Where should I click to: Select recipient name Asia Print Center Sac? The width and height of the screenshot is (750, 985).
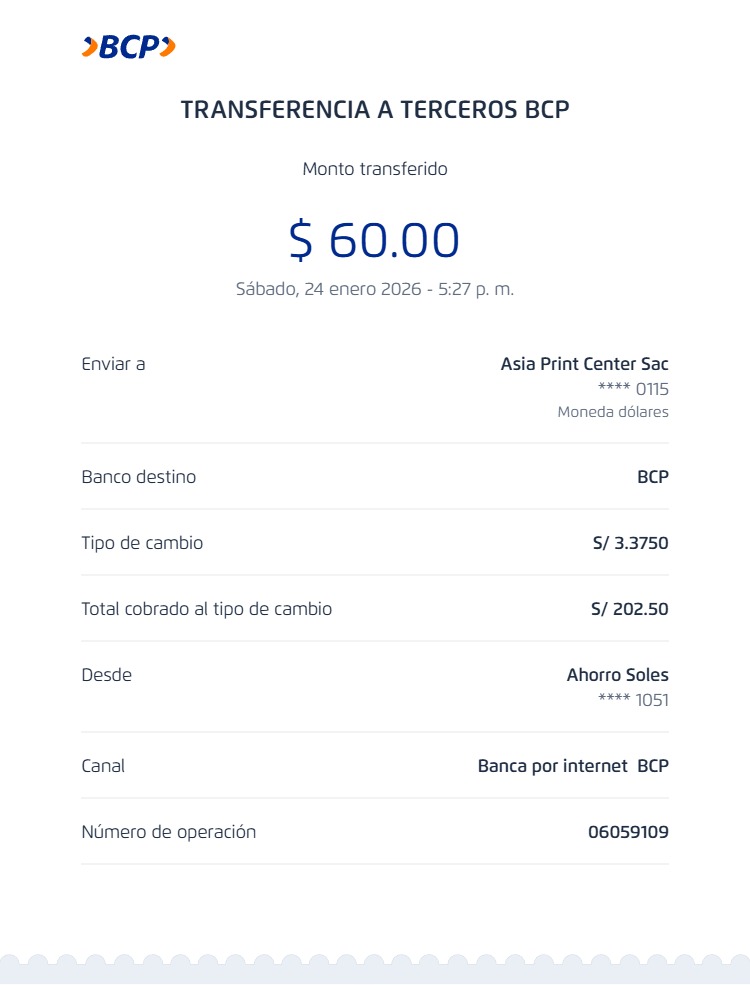[584, 364]
